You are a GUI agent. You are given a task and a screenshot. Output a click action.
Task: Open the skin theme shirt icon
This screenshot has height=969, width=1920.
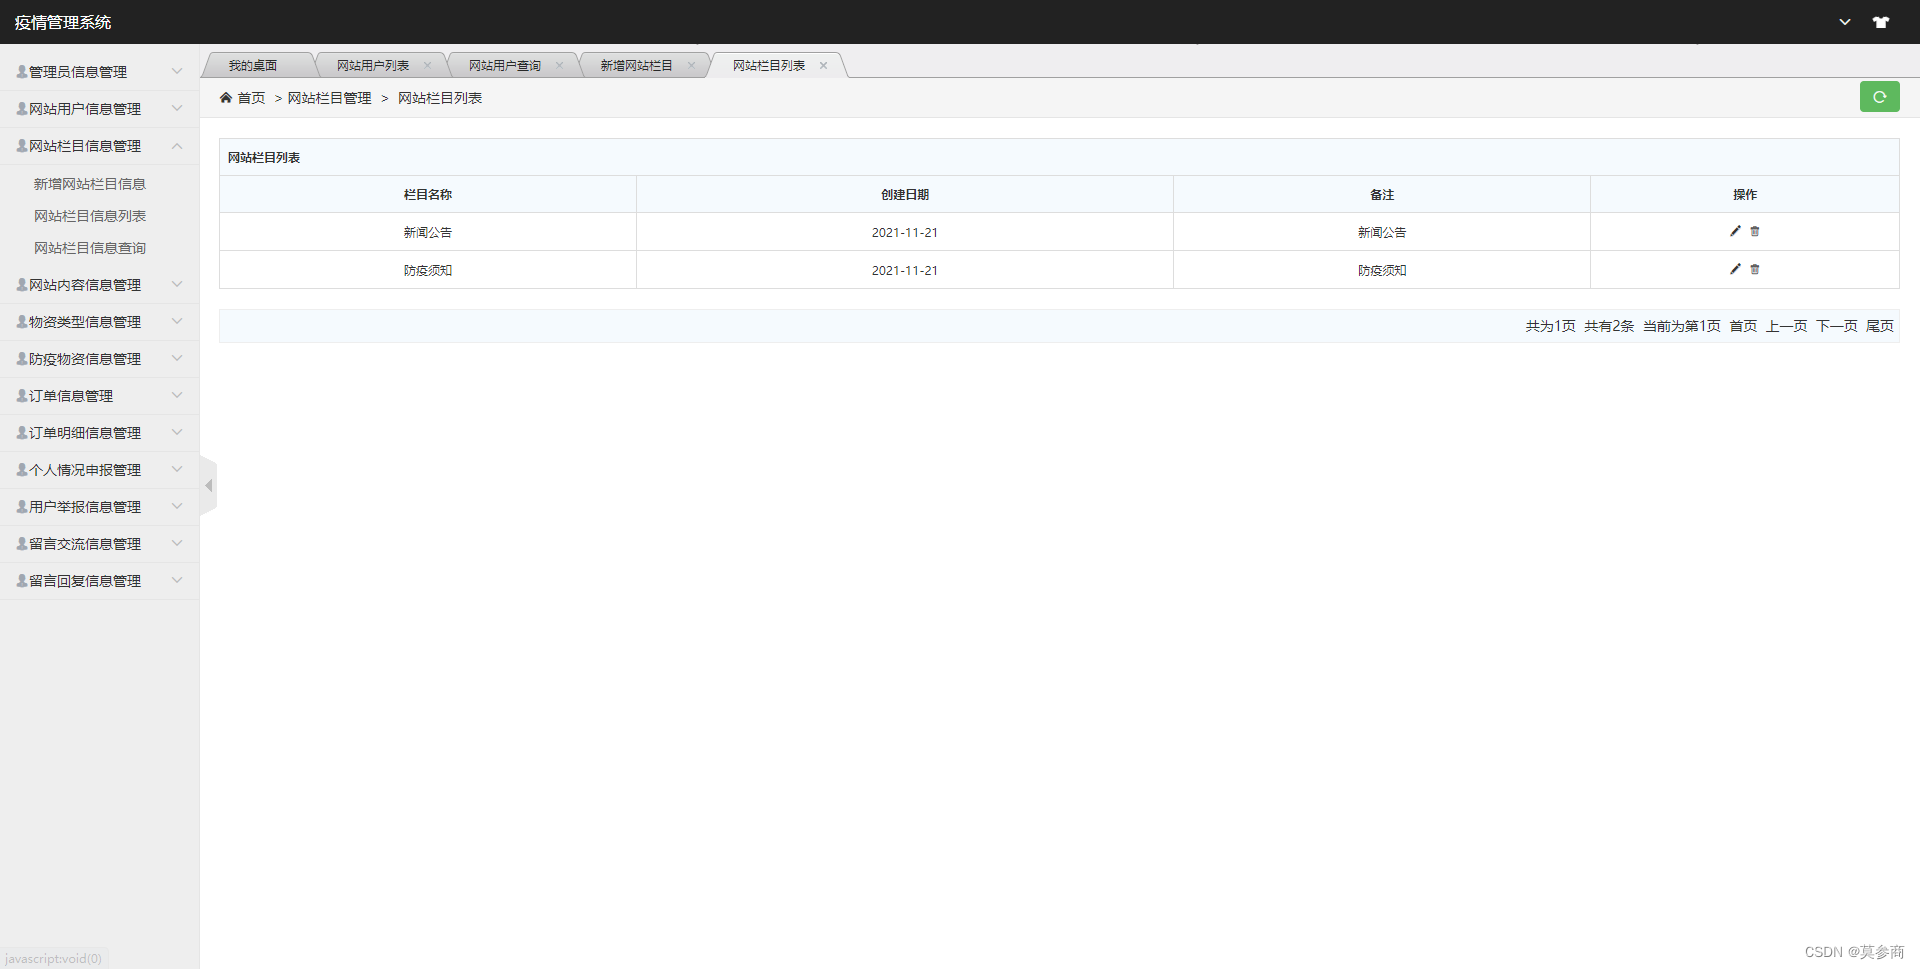click(x=1881, y=22)
